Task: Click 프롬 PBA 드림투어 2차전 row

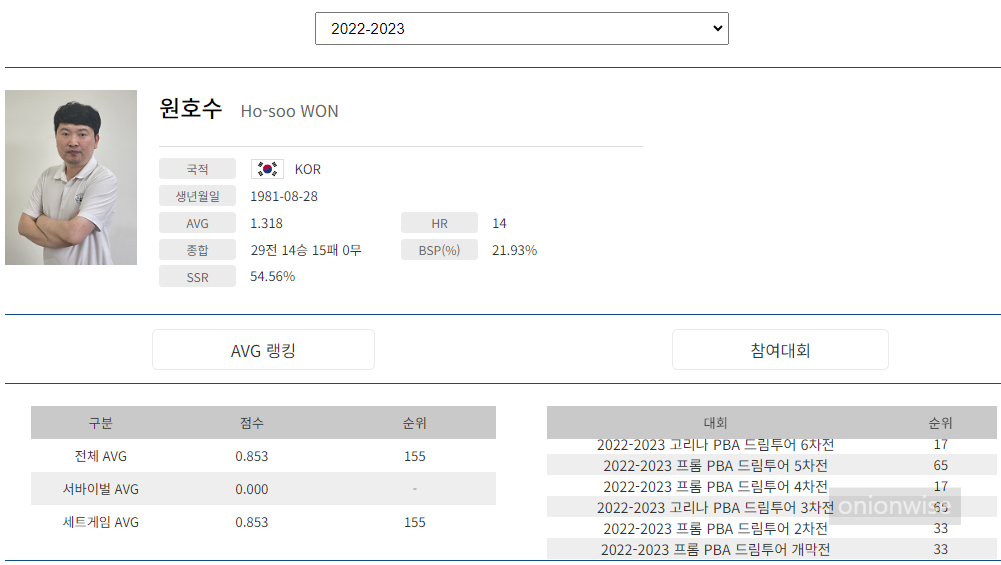Action: [772, 528]
